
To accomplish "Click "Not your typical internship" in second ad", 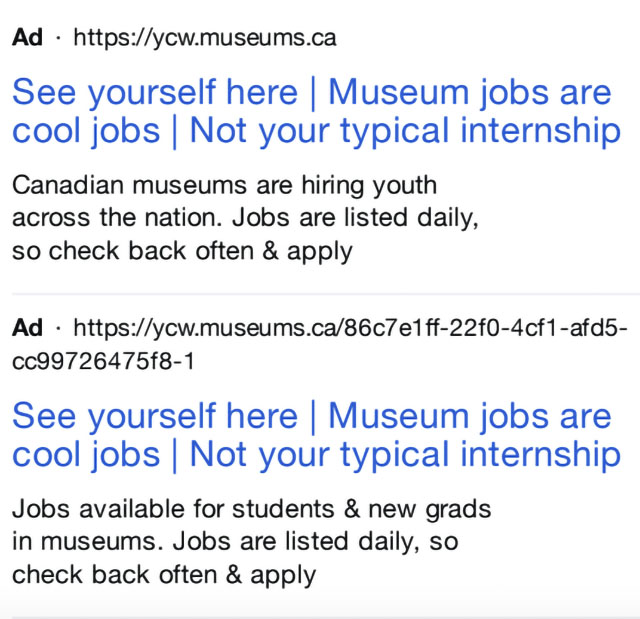I will pyautogui.click(x=405, y=455).
